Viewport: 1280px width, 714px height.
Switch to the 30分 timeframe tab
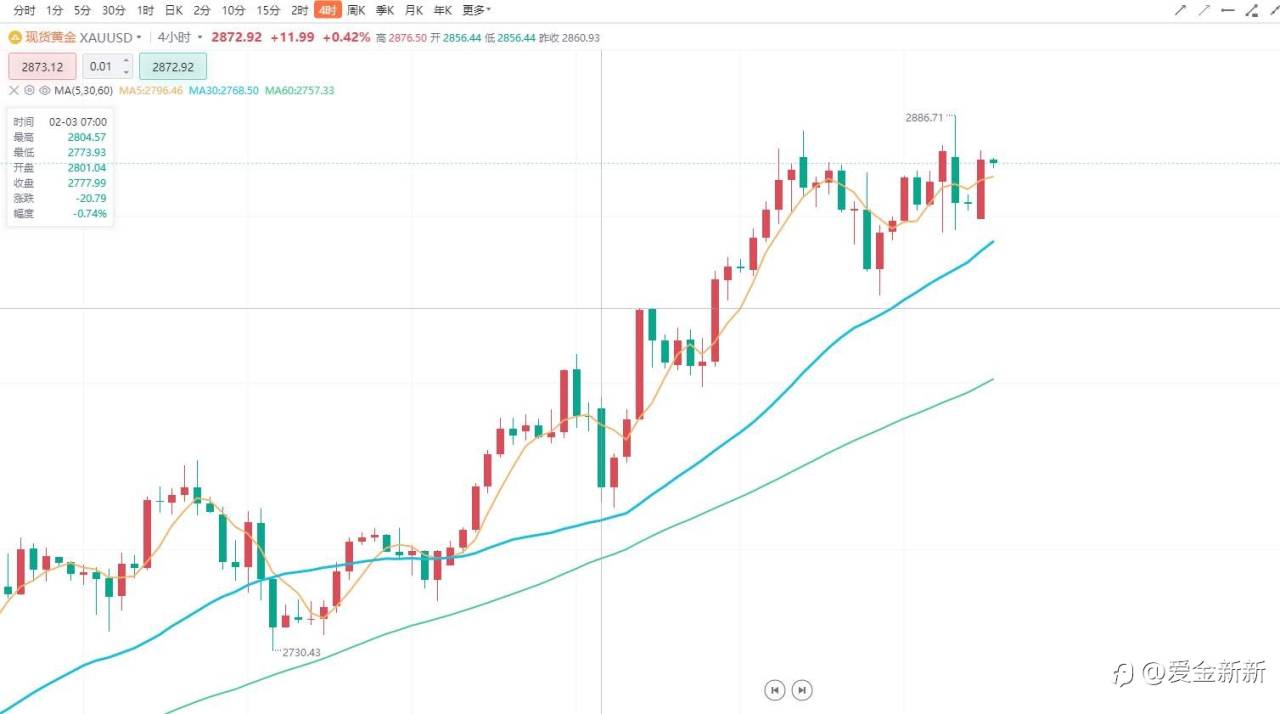[x=114, y=10]
